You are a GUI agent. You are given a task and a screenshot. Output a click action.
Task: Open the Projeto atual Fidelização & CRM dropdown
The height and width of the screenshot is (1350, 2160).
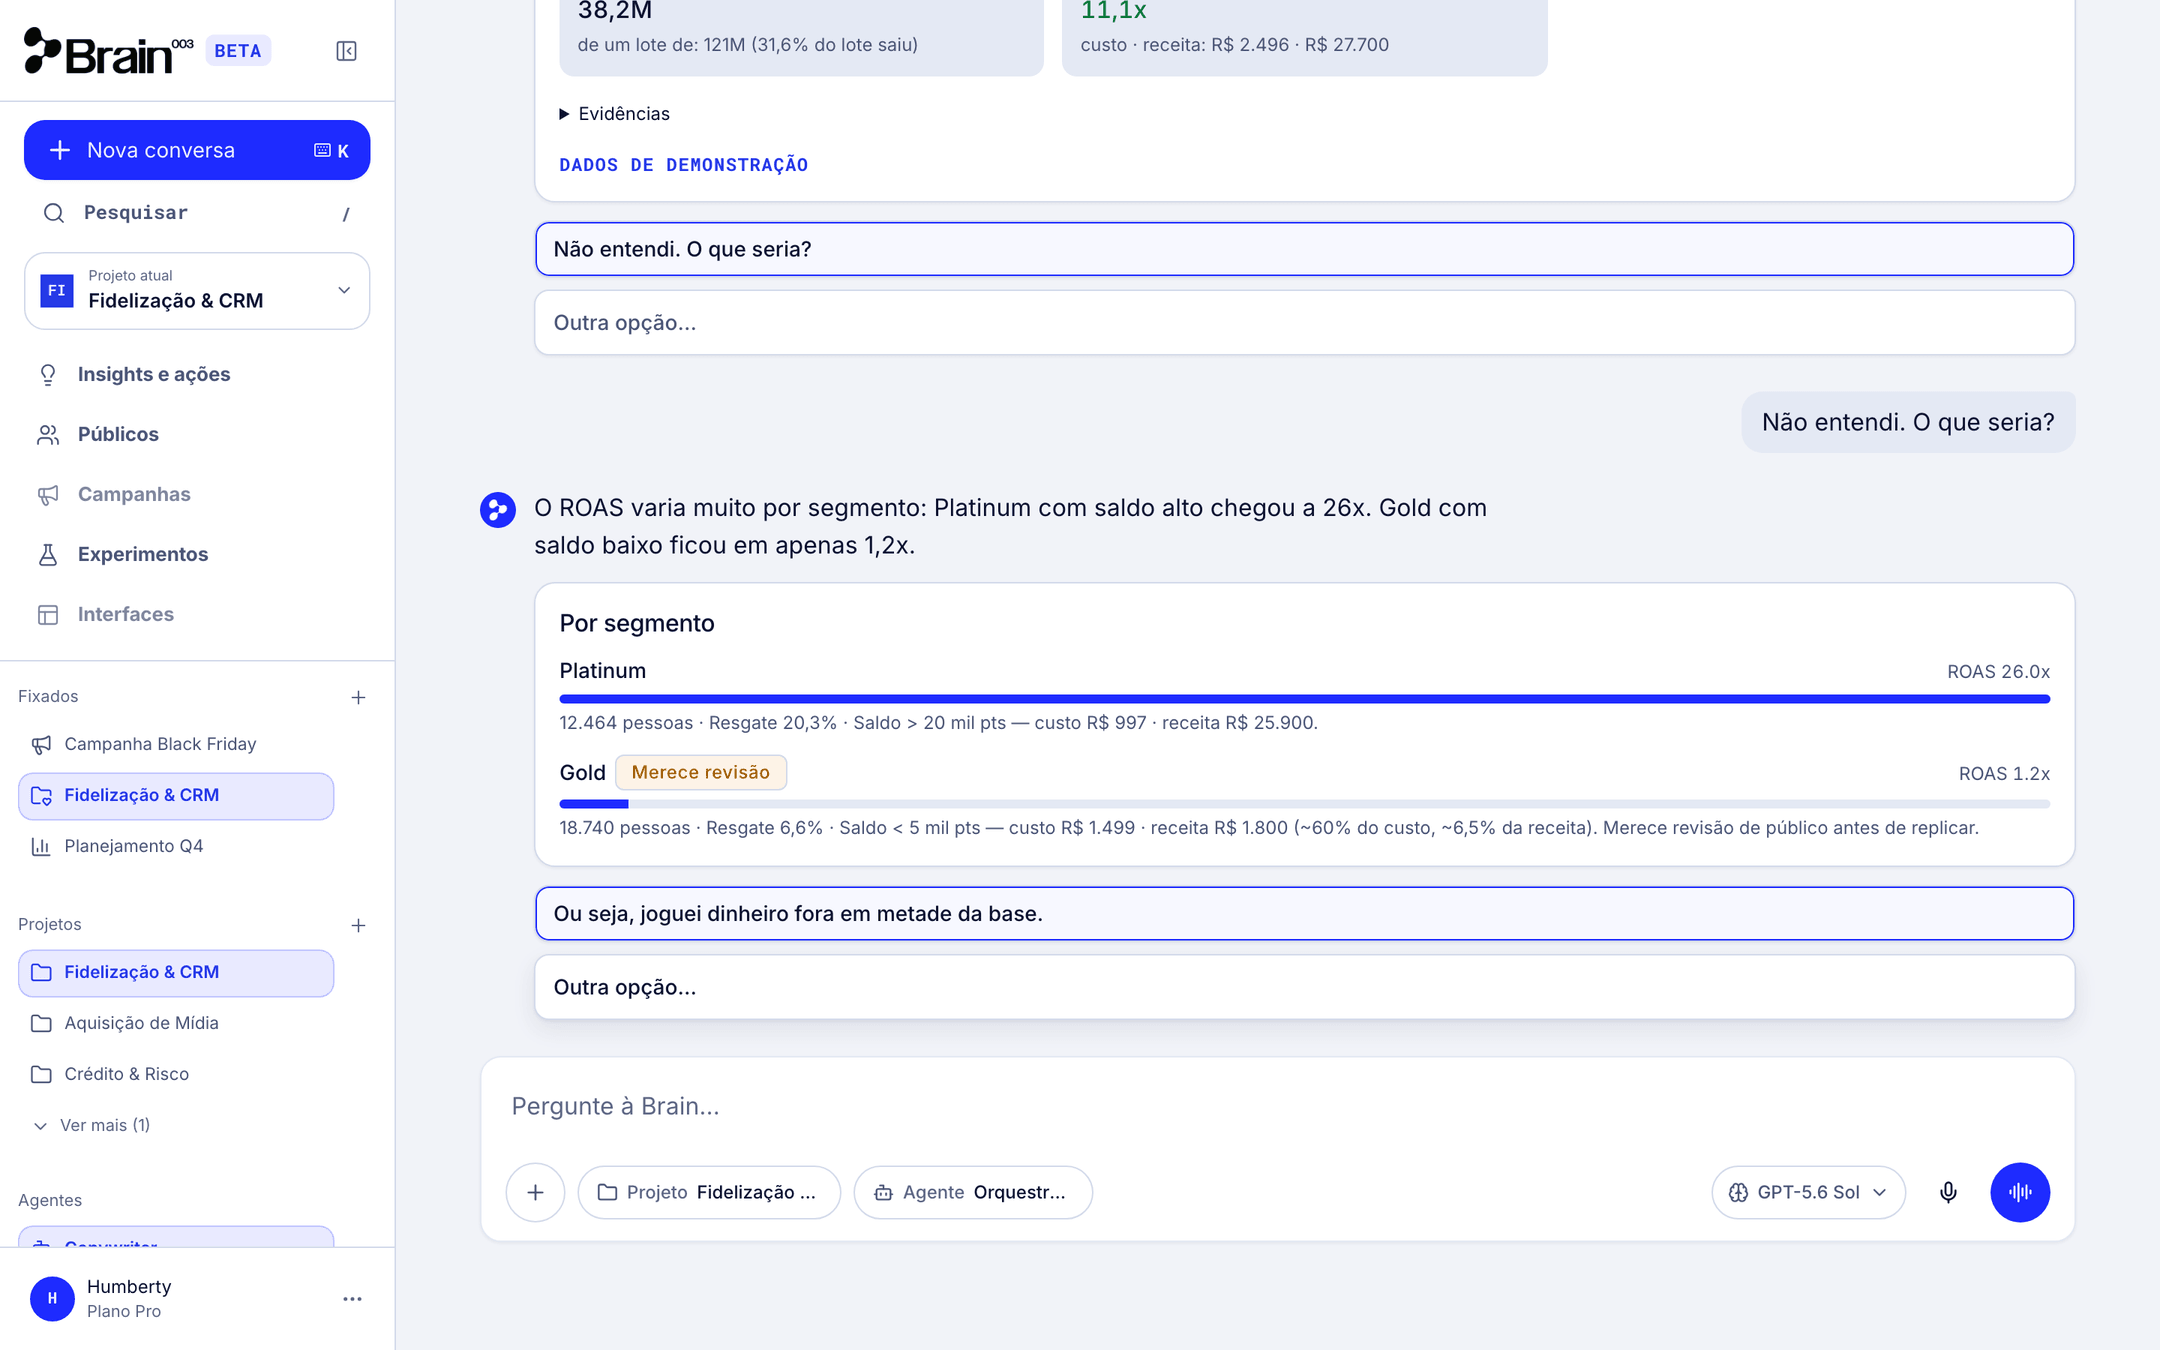(x=197, y=290)
